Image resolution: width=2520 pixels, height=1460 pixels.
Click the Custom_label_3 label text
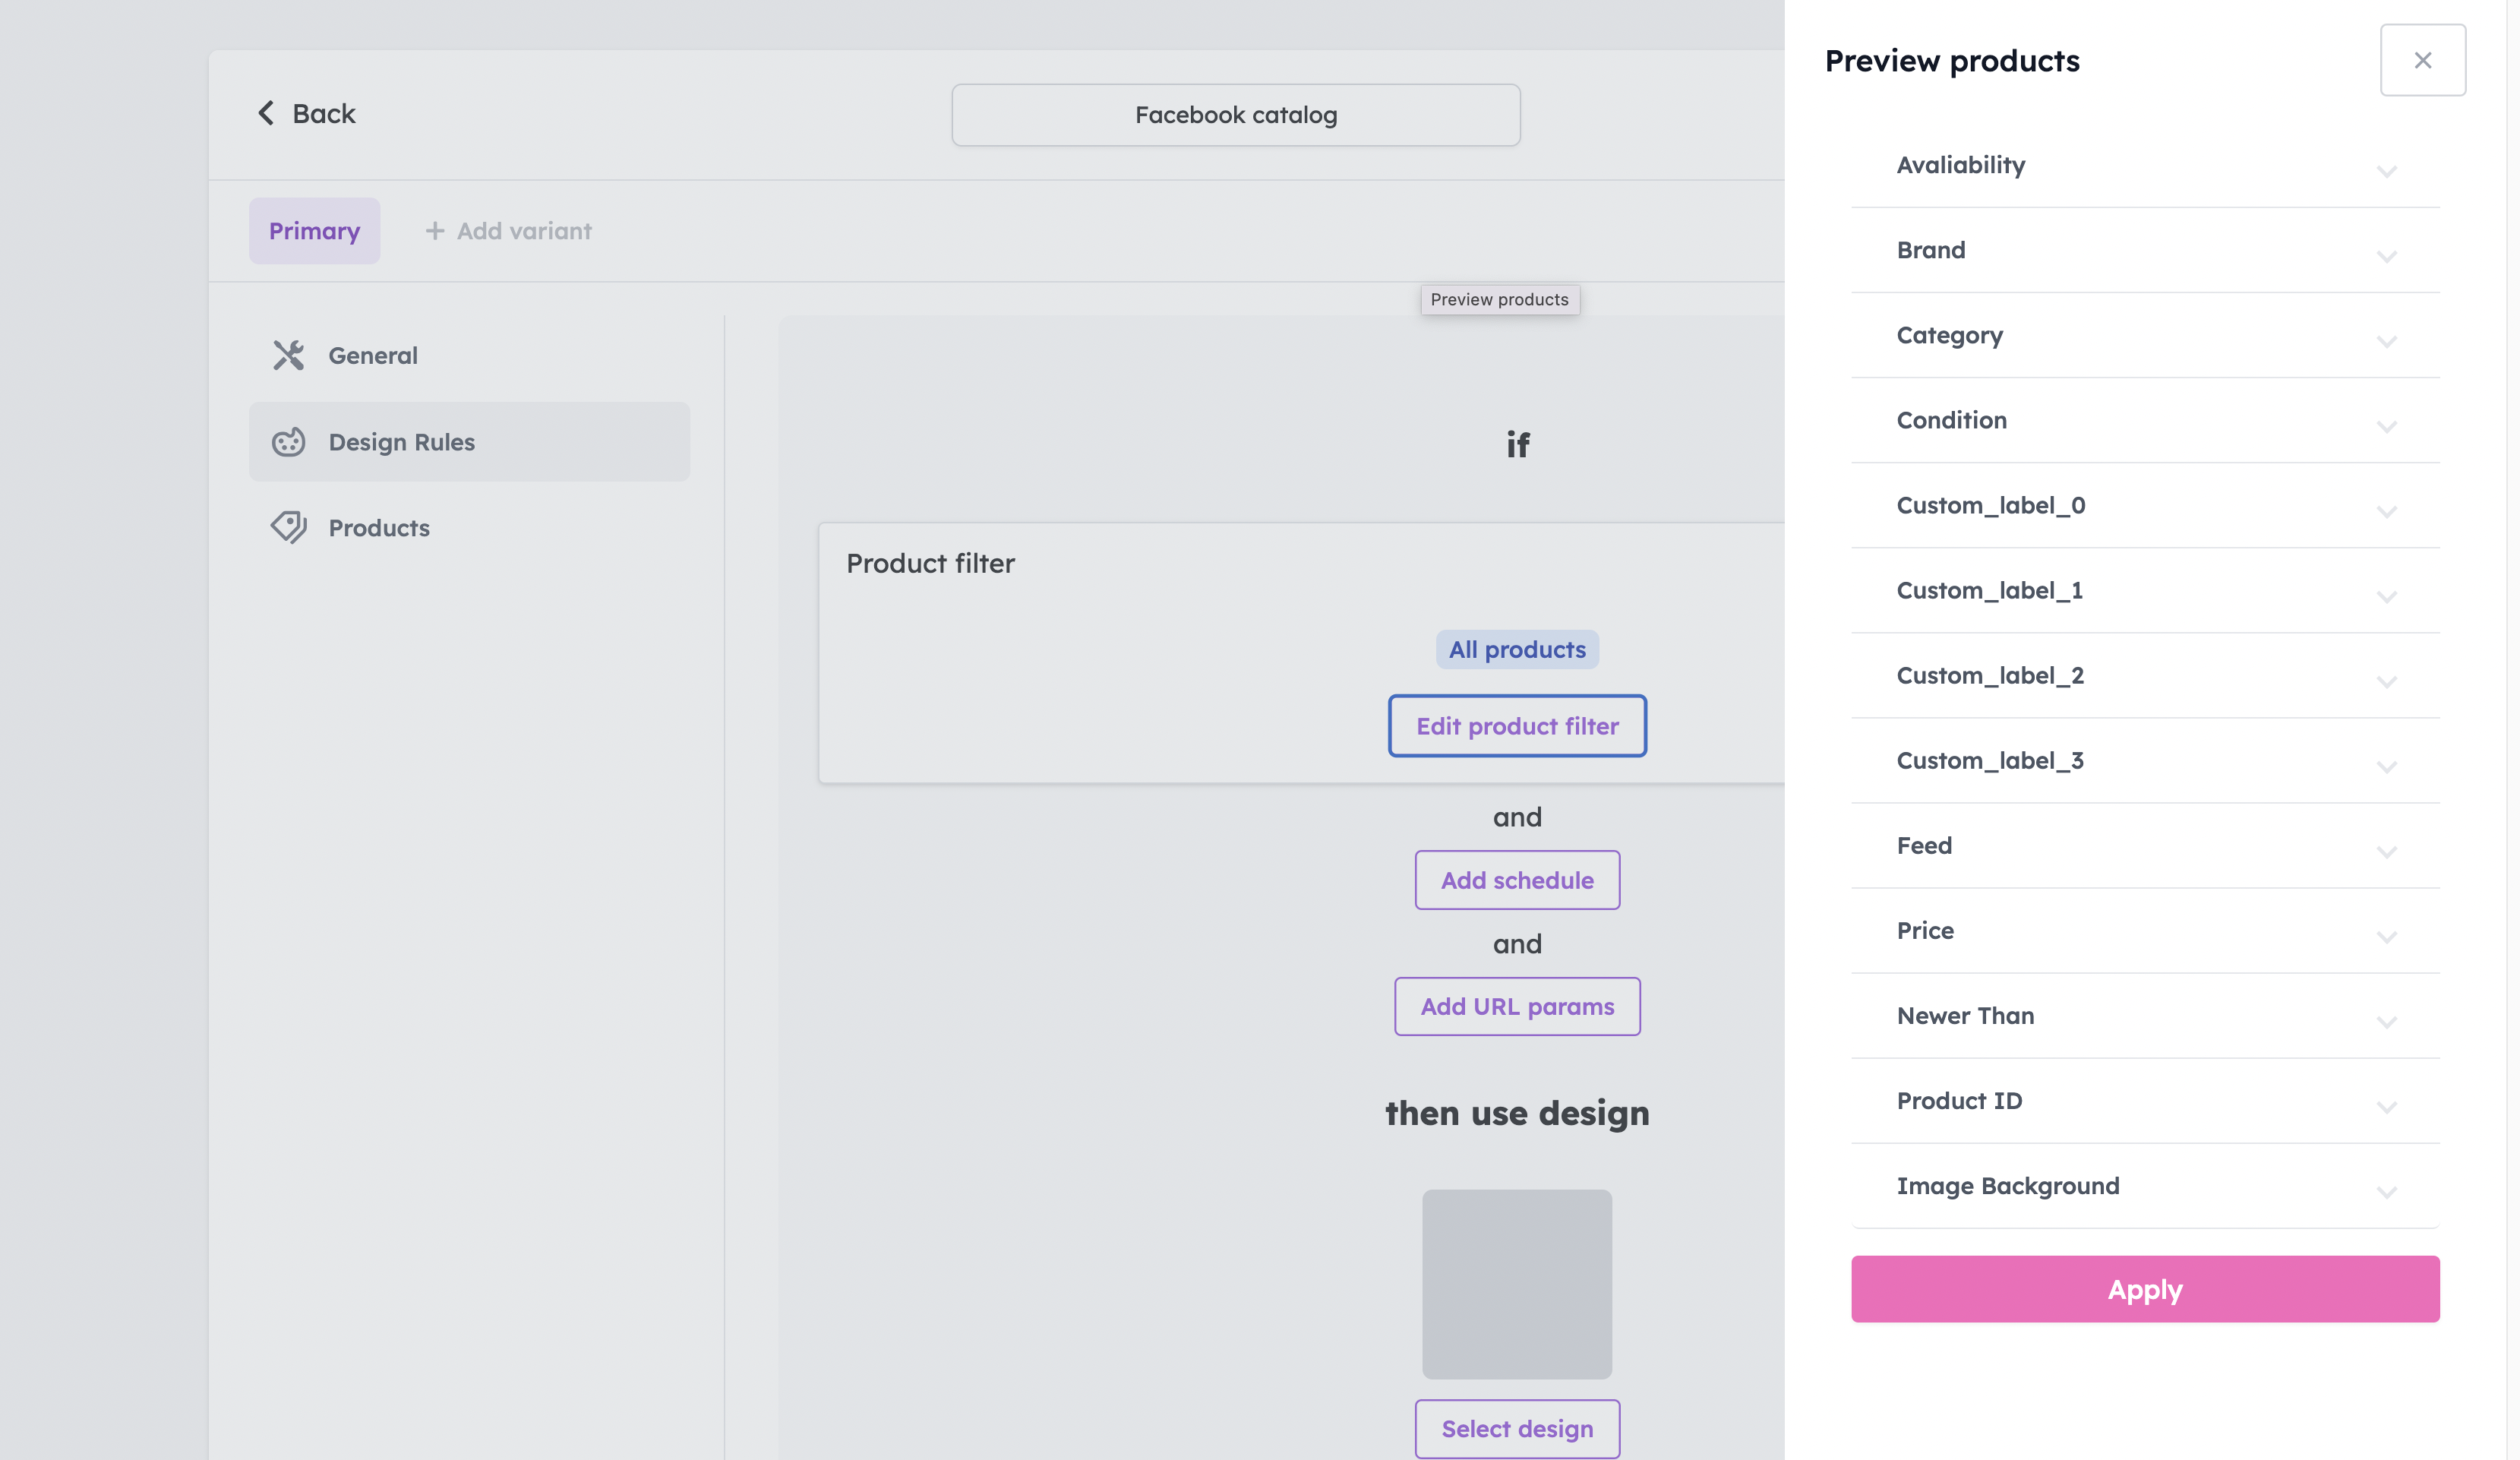point(1990,760)
